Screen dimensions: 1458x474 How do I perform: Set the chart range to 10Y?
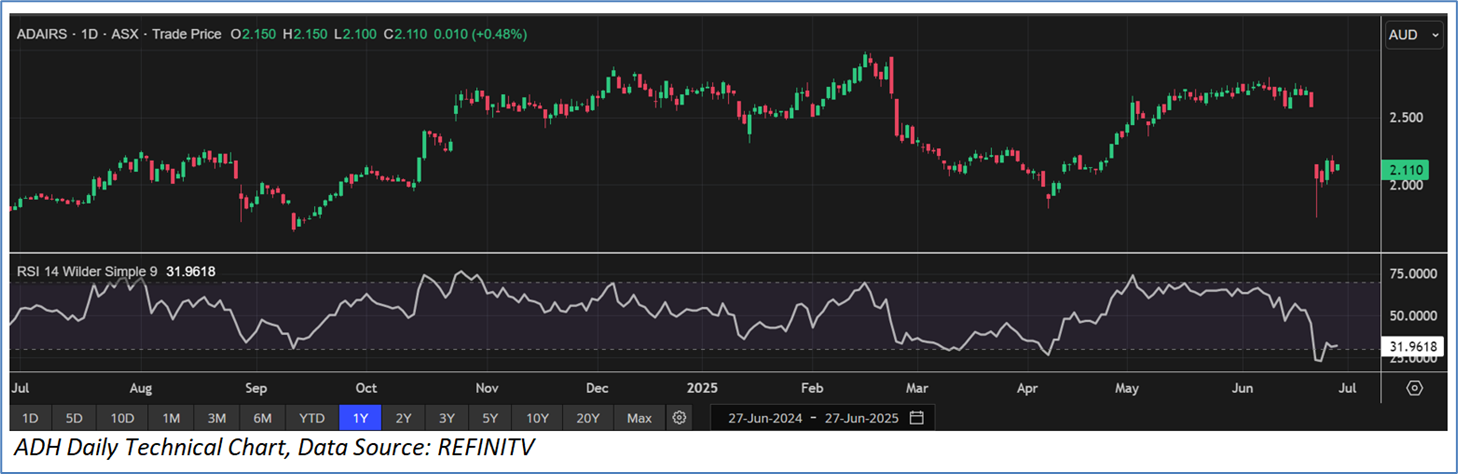click(x=537, y=417)
